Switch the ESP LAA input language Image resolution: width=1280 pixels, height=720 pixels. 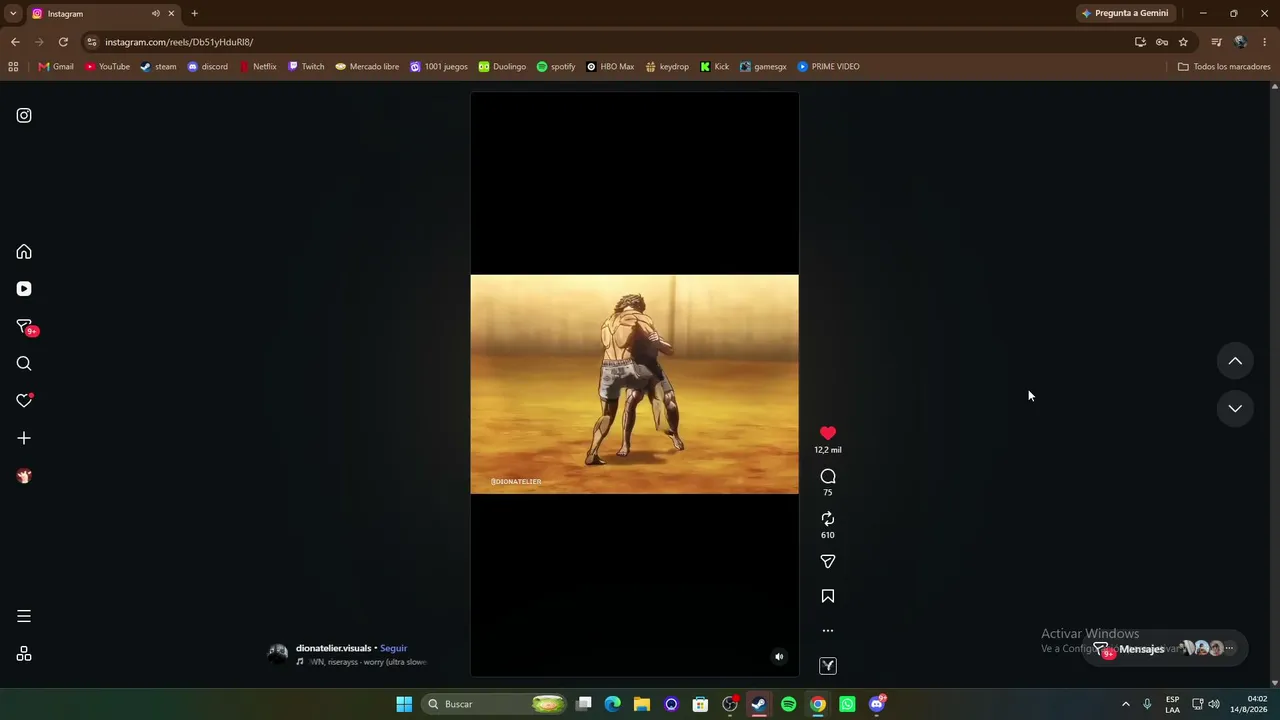click(1172, 704)
